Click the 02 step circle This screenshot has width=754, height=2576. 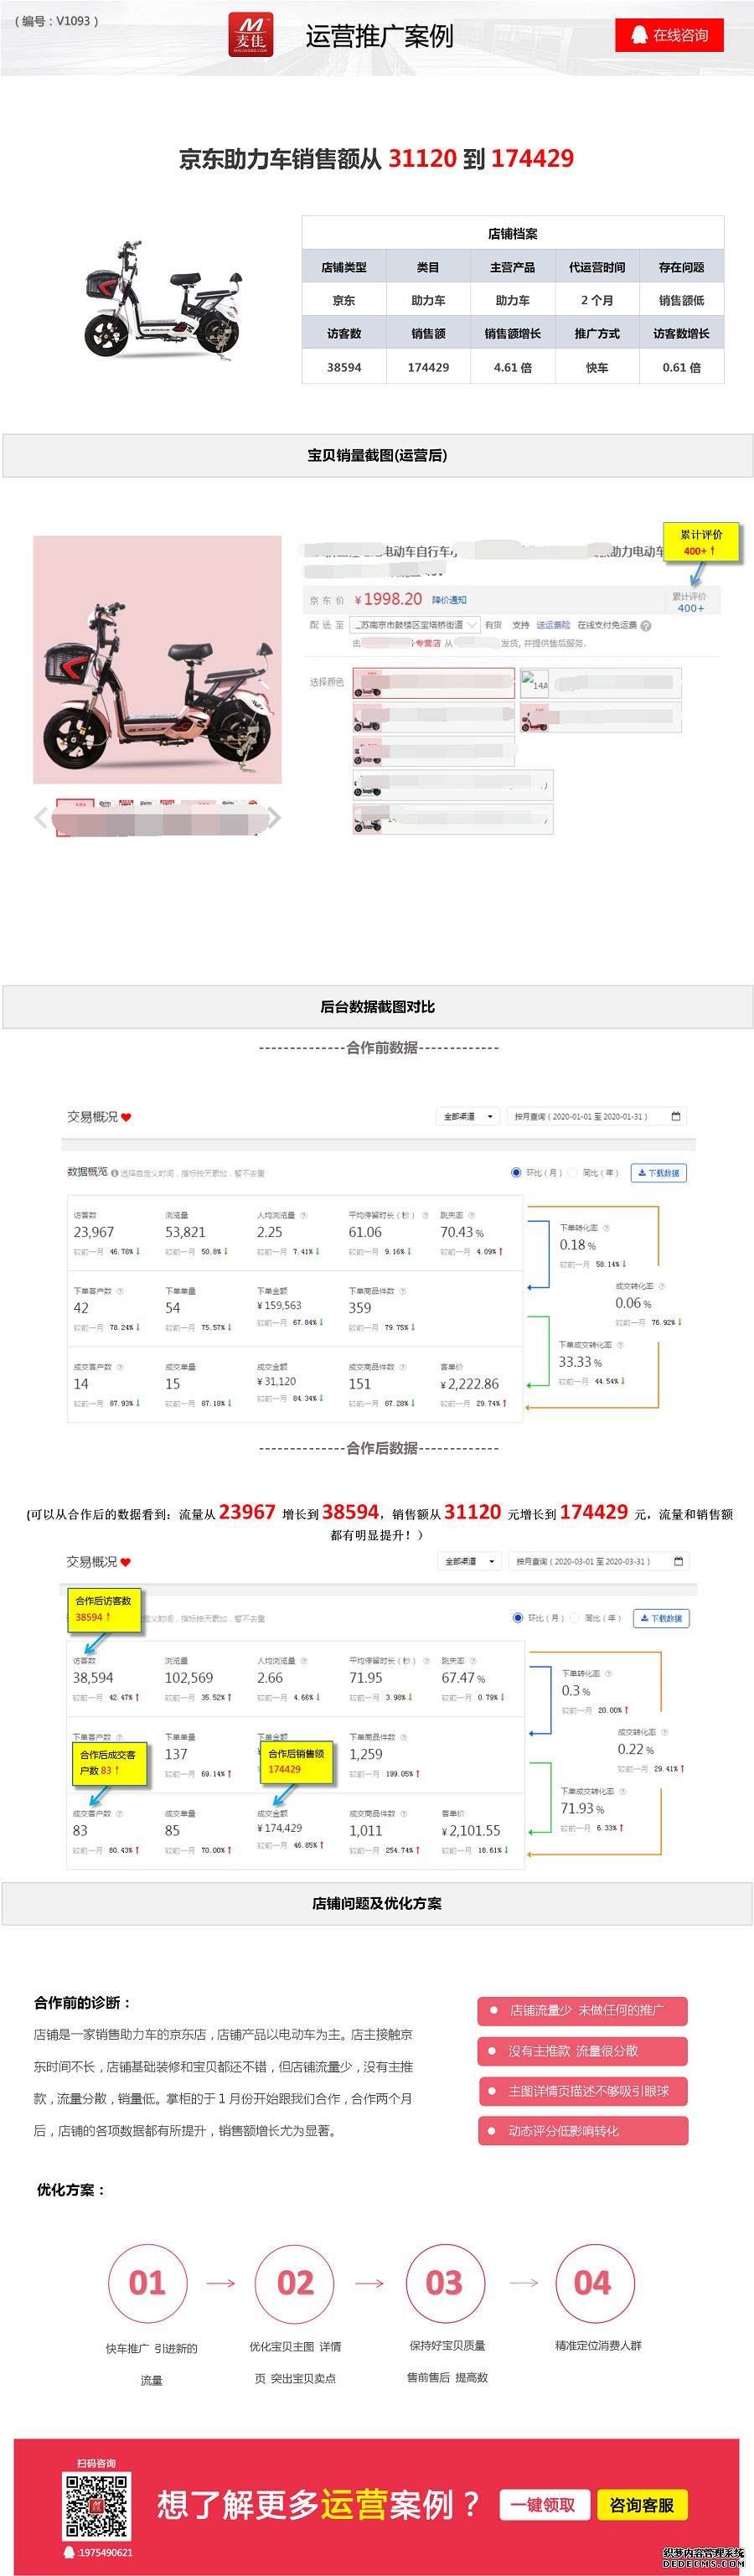click(x=296, y=2283)
